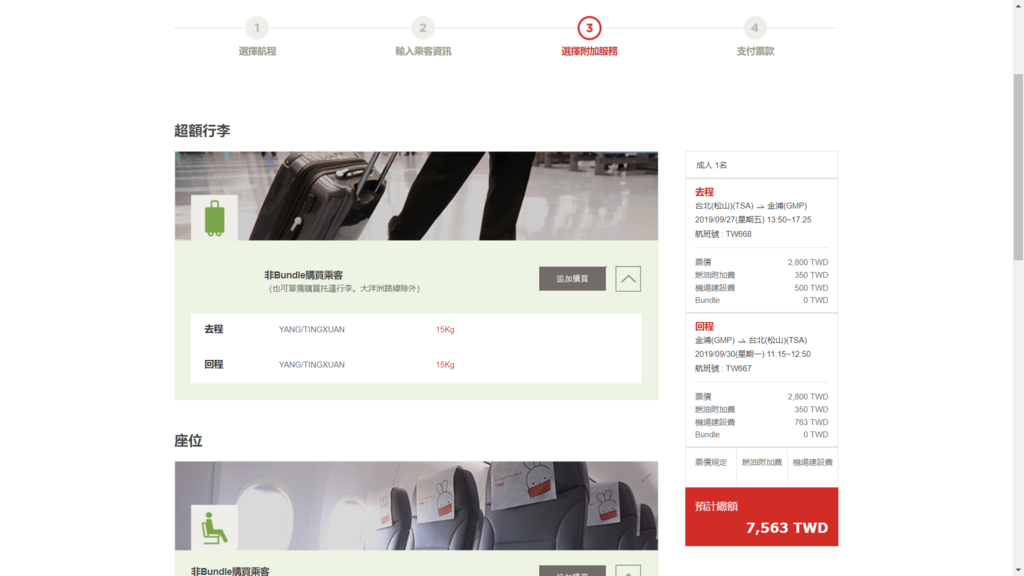Click 成人 1名 passenger count
The width and height of the screenshot is (1024, 576).
[711, 165]
